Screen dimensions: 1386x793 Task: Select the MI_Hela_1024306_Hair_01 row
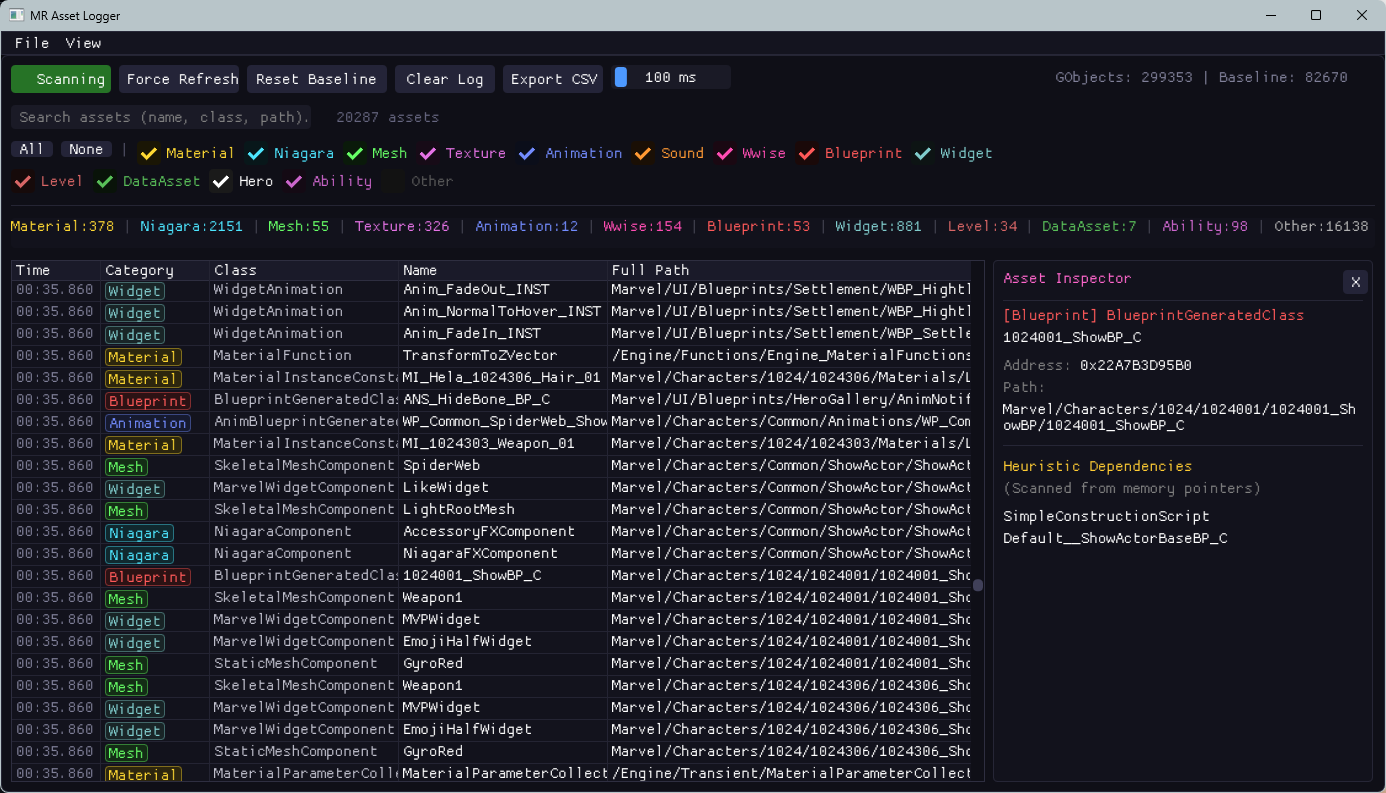click(491, 377)
